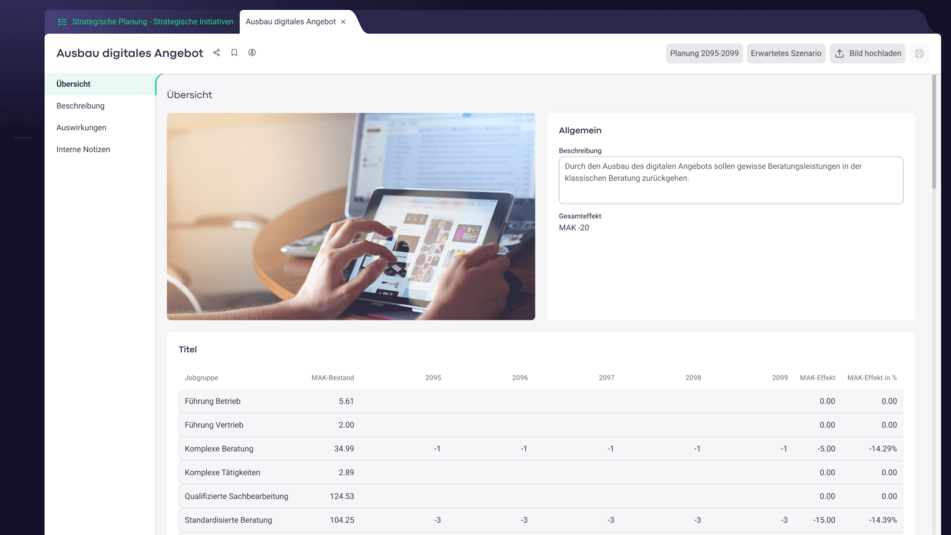Click the circular icon after the bookmark
Viewport: 951px width, 535px height.
tap(252, 53)
